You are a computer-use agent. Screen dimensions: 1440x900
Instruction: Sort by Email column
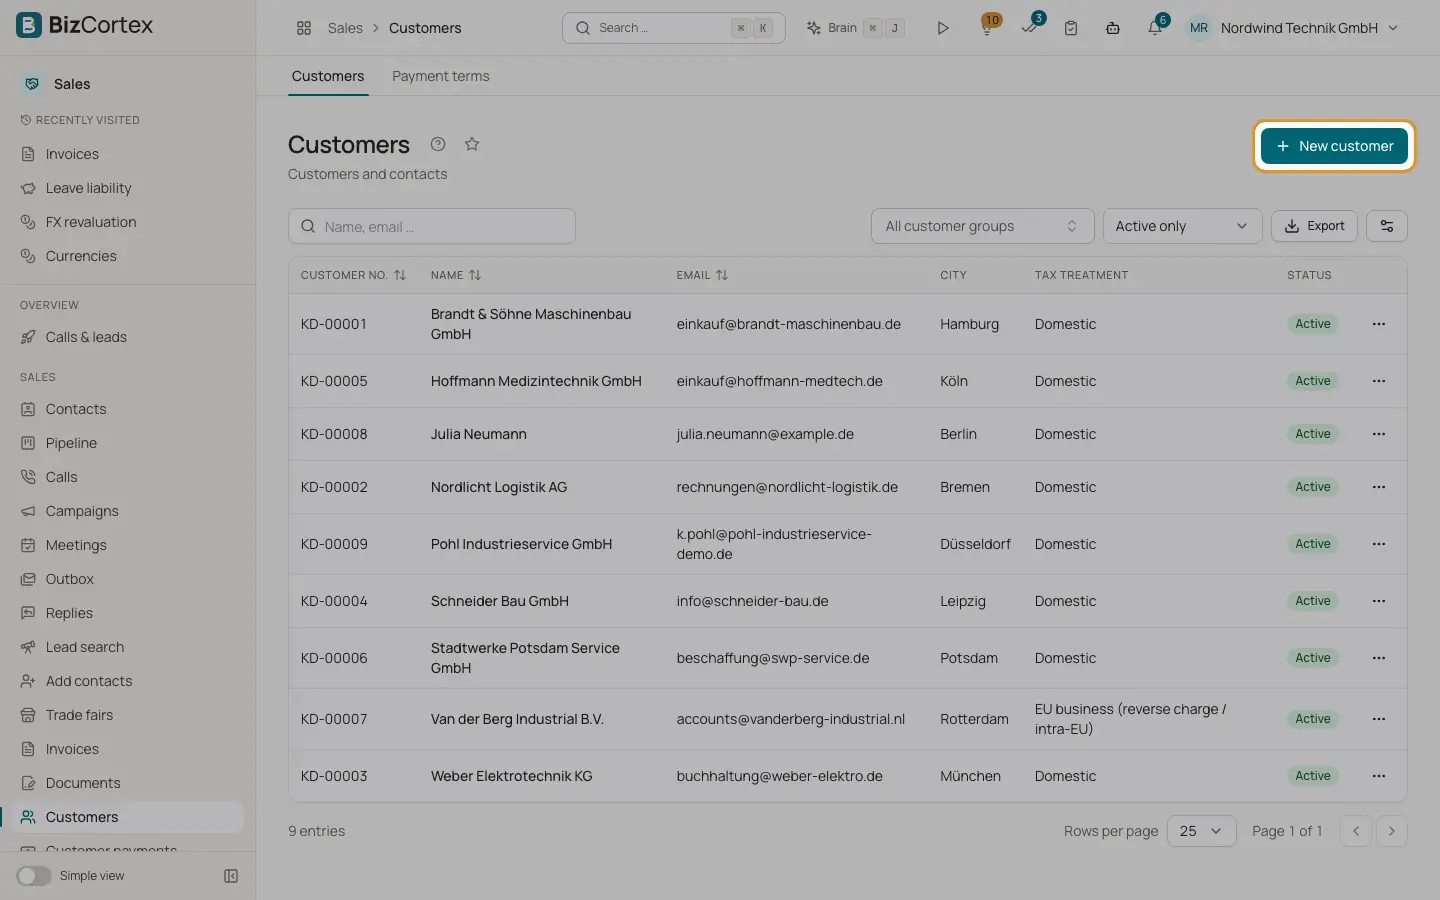pyautogui.click(x=702, y=275)
